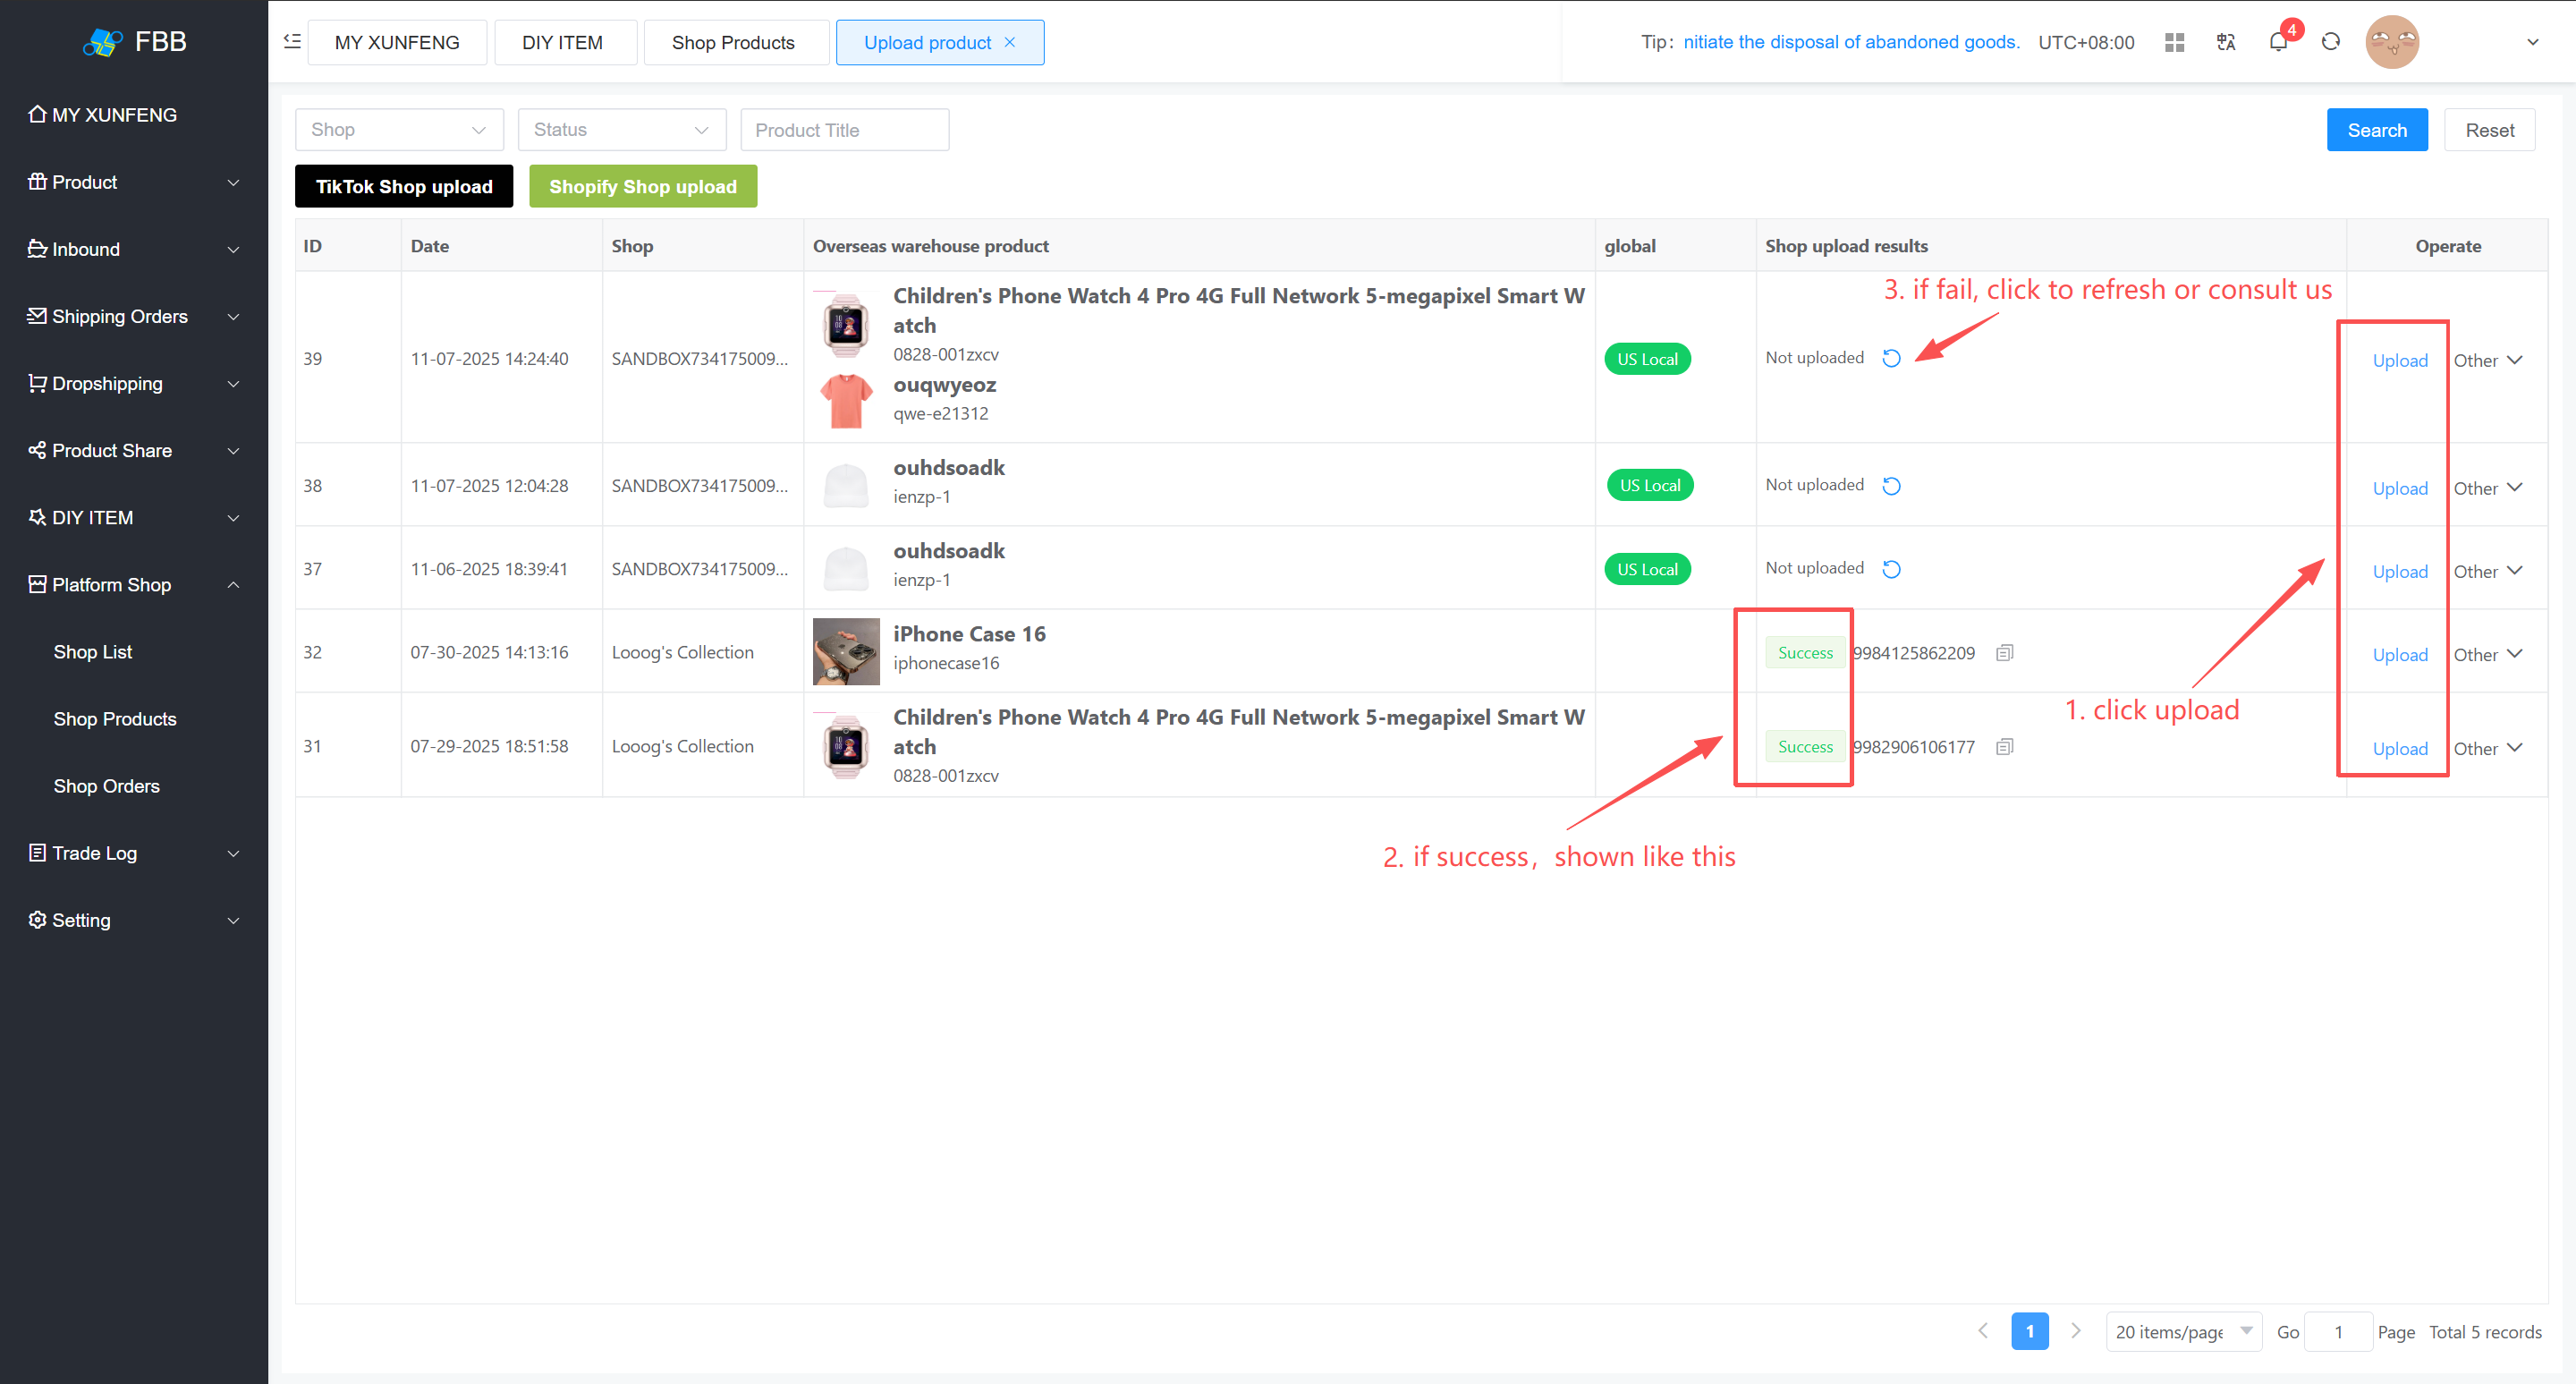Expand the Product sidebar menu
This screenshot has height=1384, width=2576.
[134, 182]
